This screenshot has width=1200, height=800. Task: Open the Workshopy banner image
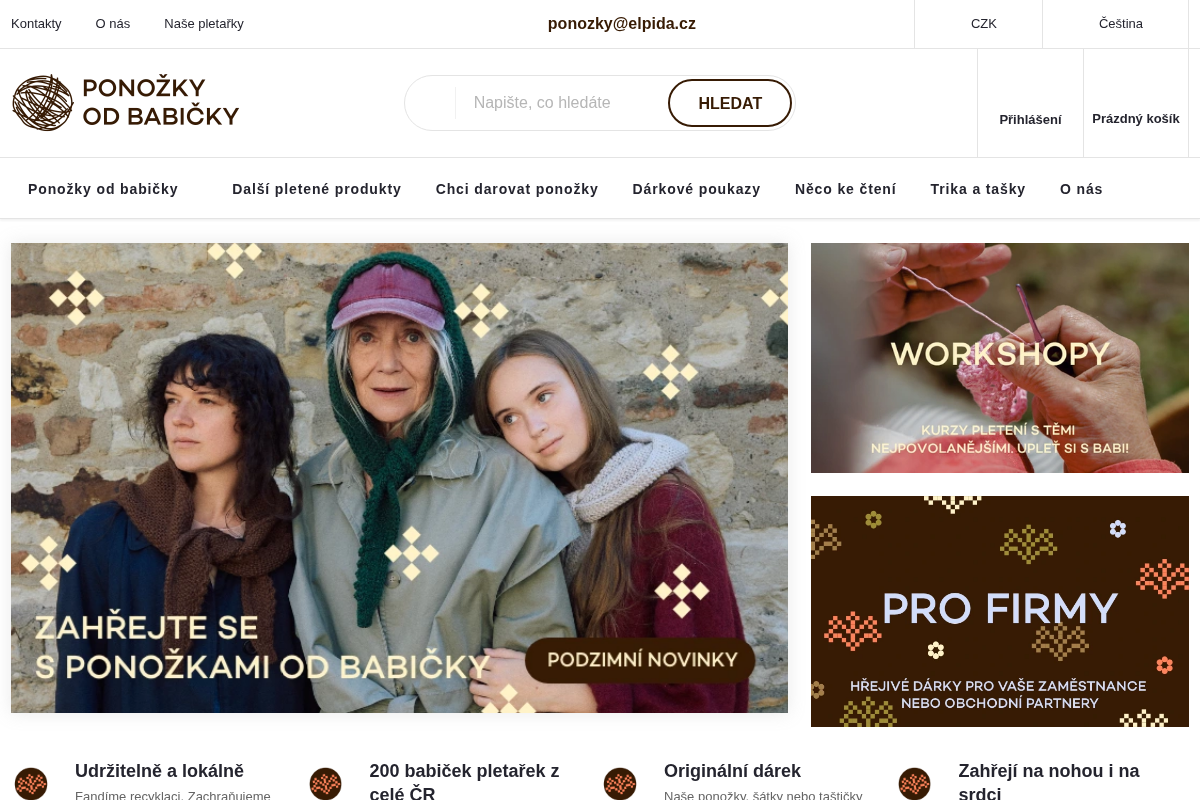(1000, 358)
